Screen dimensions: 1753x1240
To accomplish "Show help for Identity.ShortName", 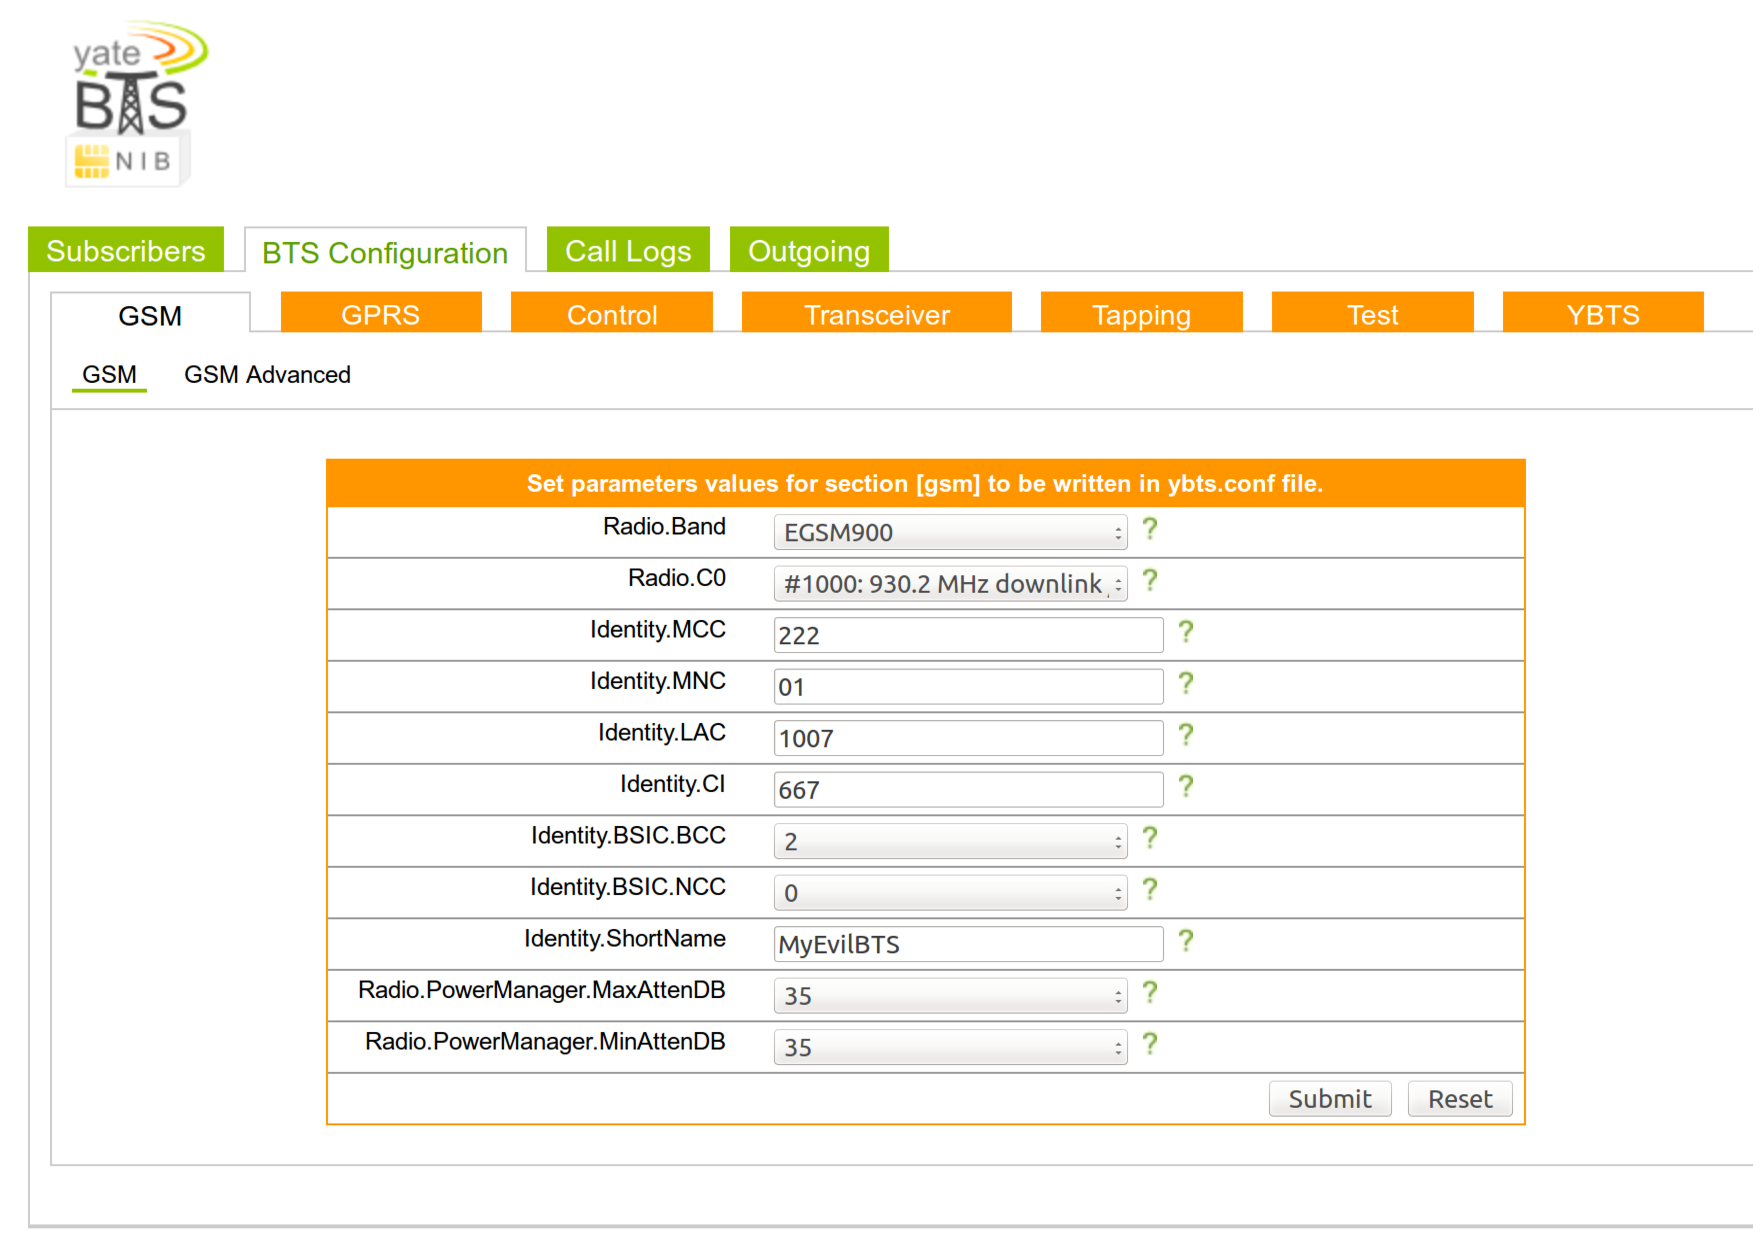I will (x=1185, y=941).
